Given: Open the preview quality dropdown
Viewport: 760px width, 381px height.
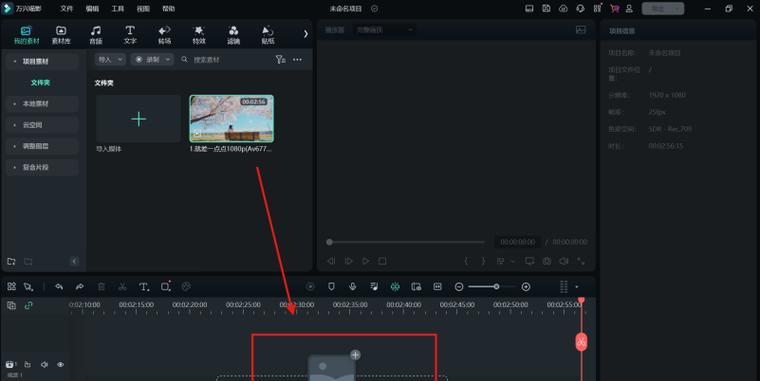Looking at the screenshot, I should click(x=384, y=30).
